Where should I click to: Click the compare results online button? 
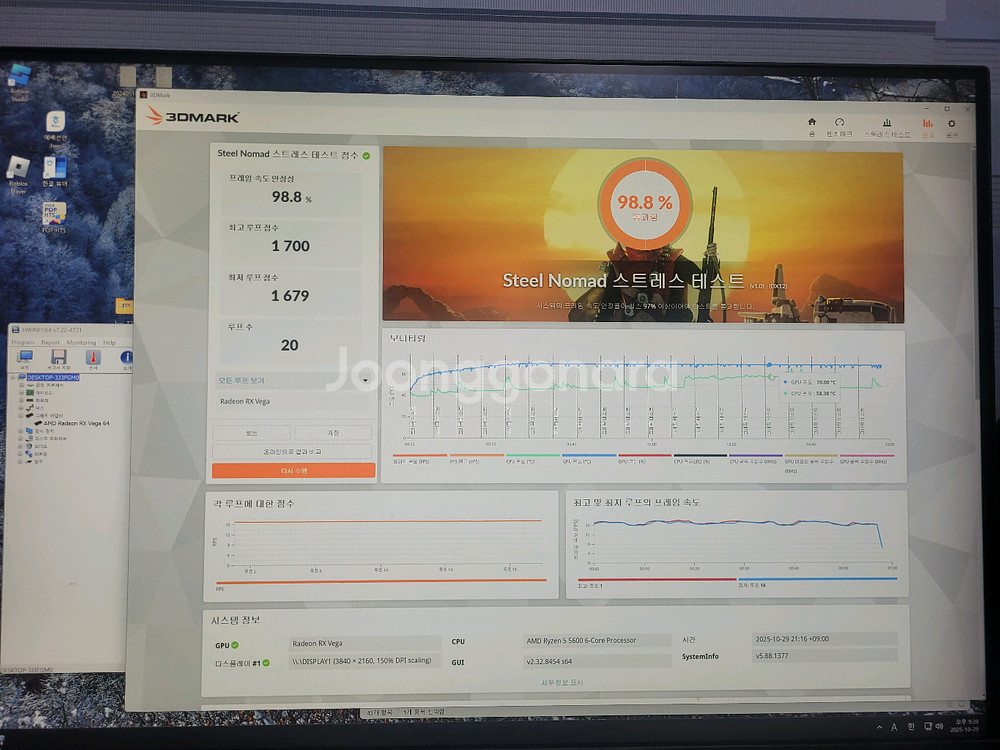pos(293,452)
